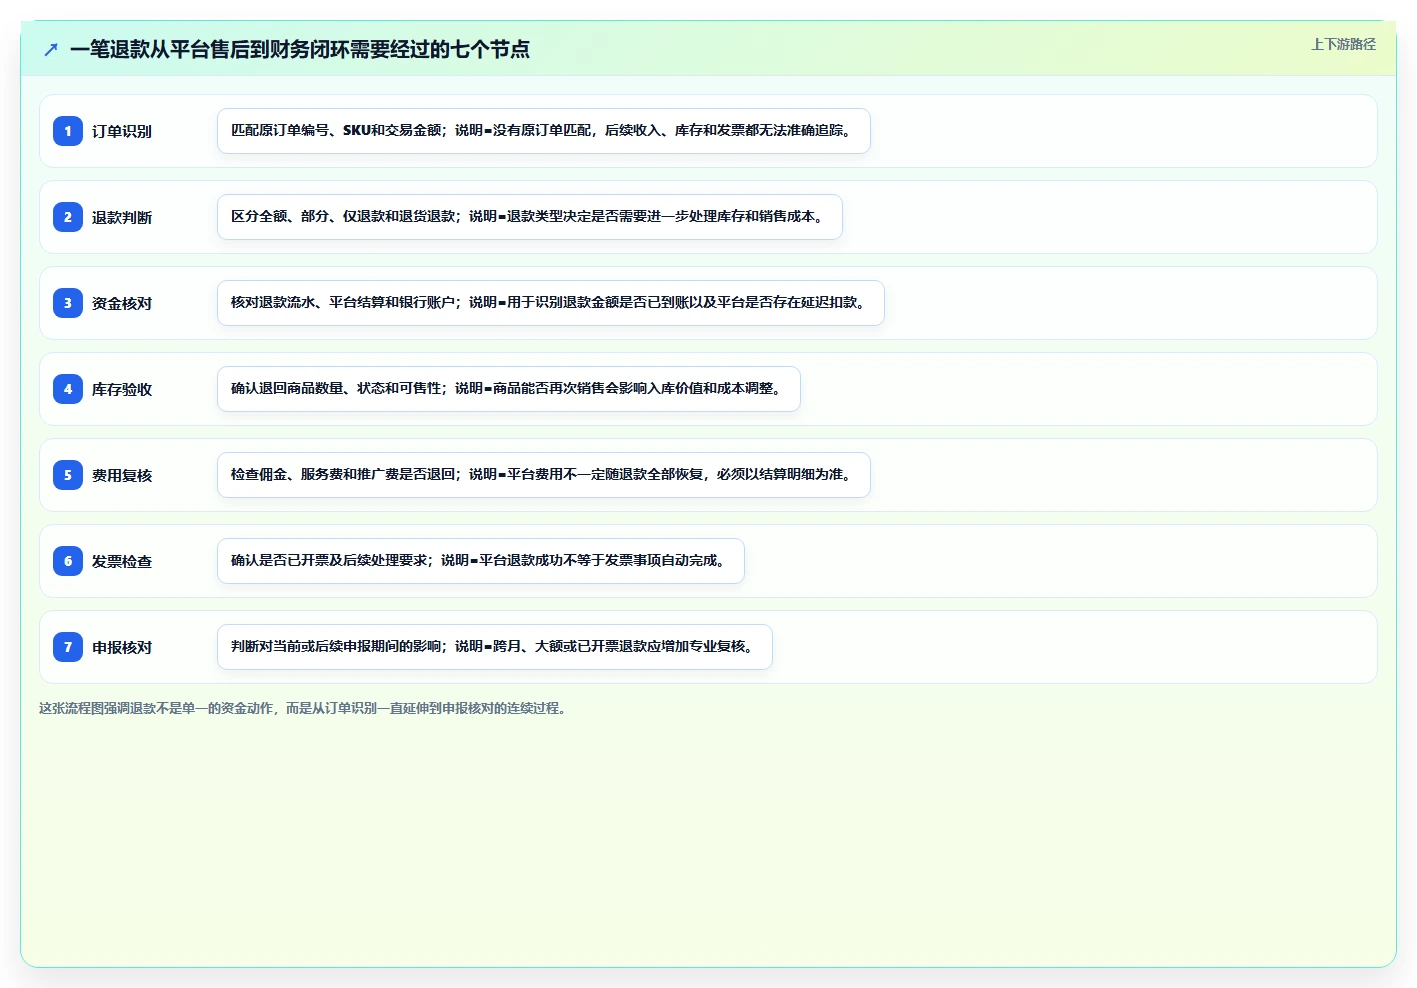The image size is (1417, 988).
Task: Click the footer note 这张流程图强调退款不是单一的资金动作
Action: tap(305, 708)
